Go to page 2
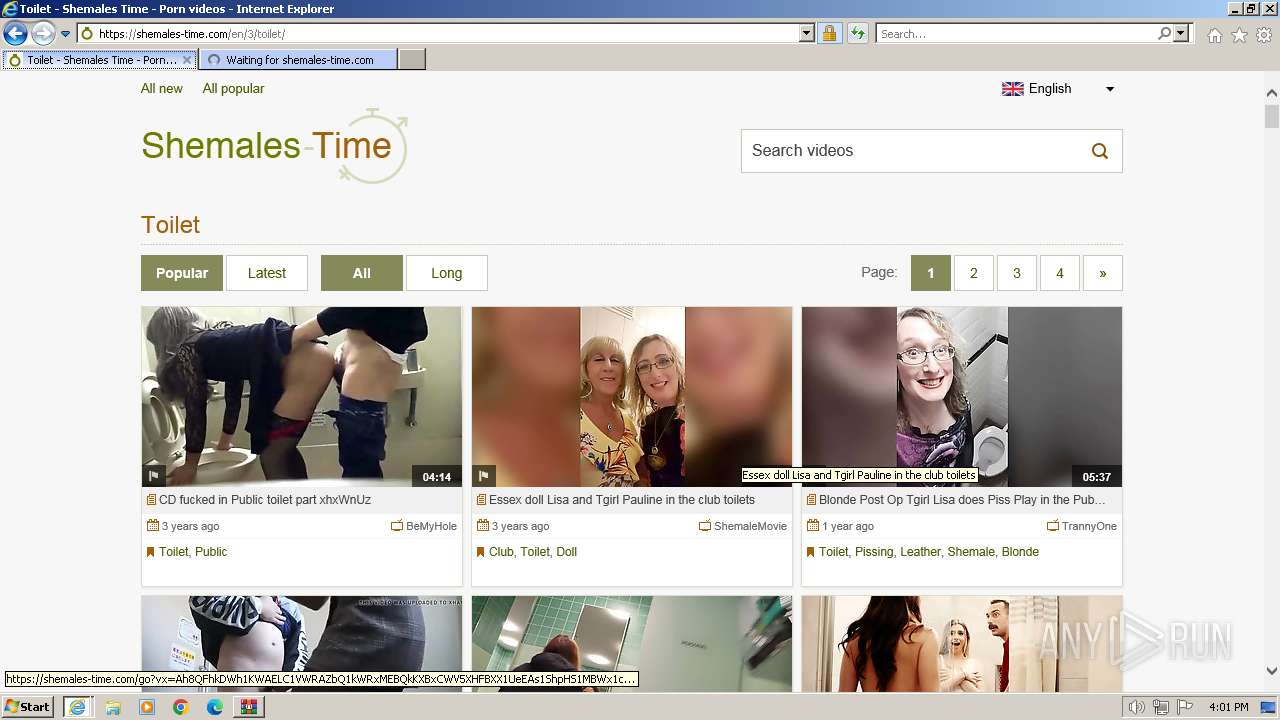The height and width of the screenshot is (720, 1280). click(x=974, y=273)
